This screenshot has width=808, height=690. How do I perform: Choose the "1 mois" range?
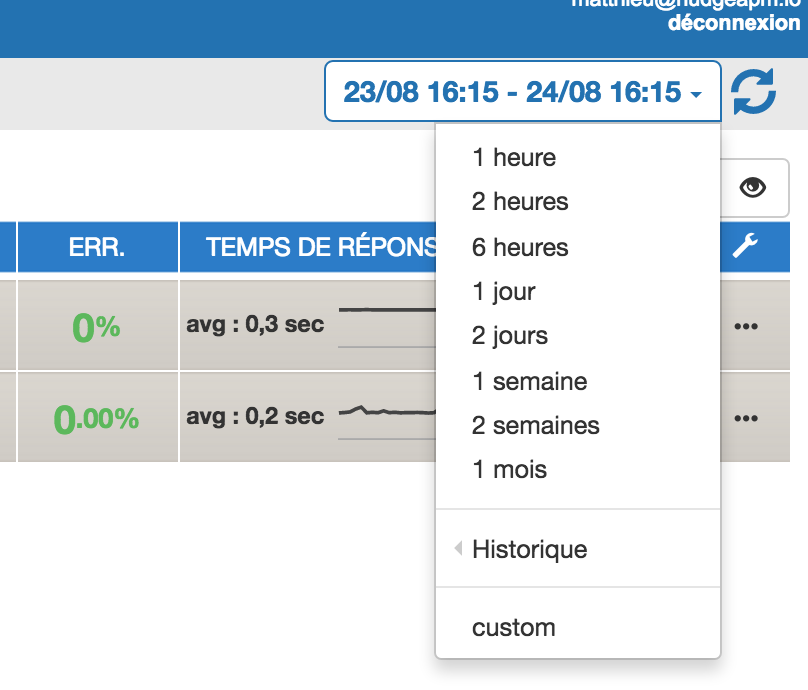(x=509, y=469)
